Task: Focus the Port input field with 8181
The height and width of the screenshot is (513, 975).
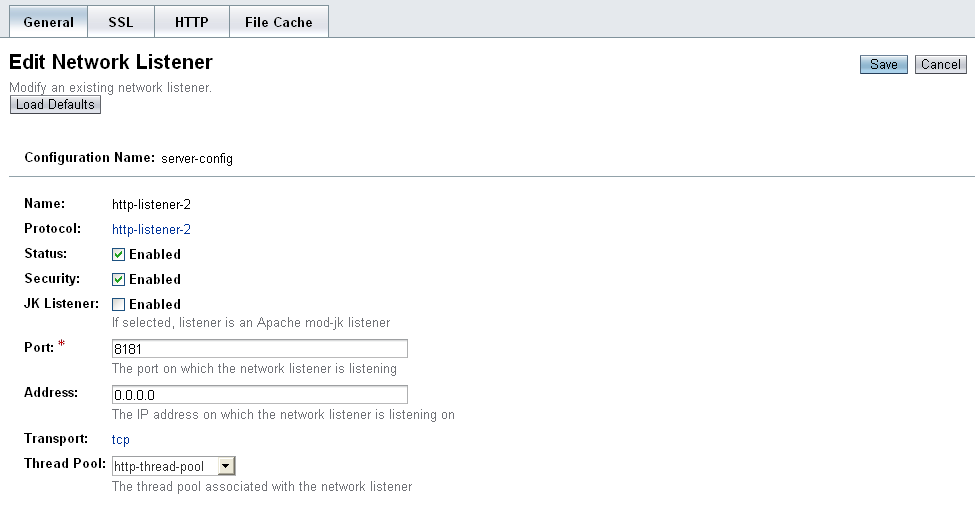Action: coord(260,349)
